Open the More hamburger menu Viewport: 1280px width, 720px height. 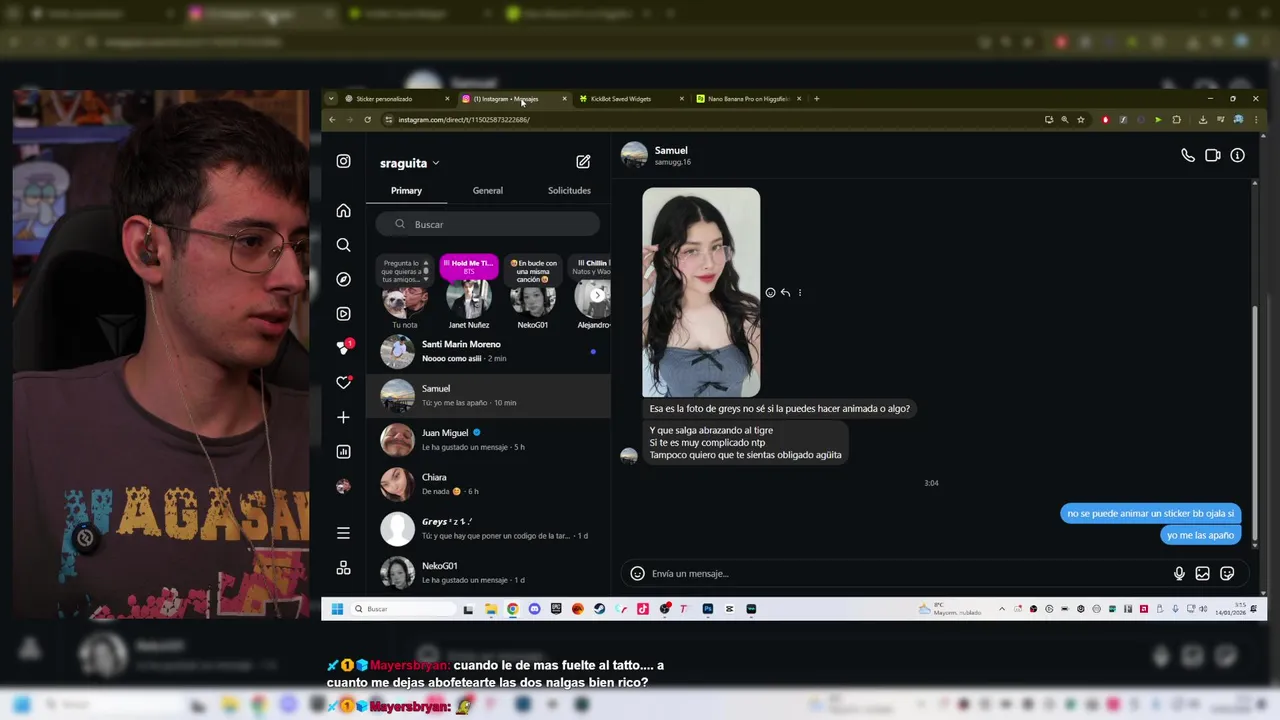[343, 533]
